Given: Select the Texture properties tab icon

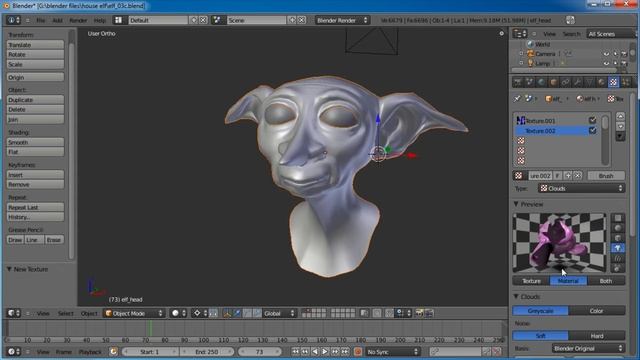Looking at the screenshot, I should pos(613,82).
